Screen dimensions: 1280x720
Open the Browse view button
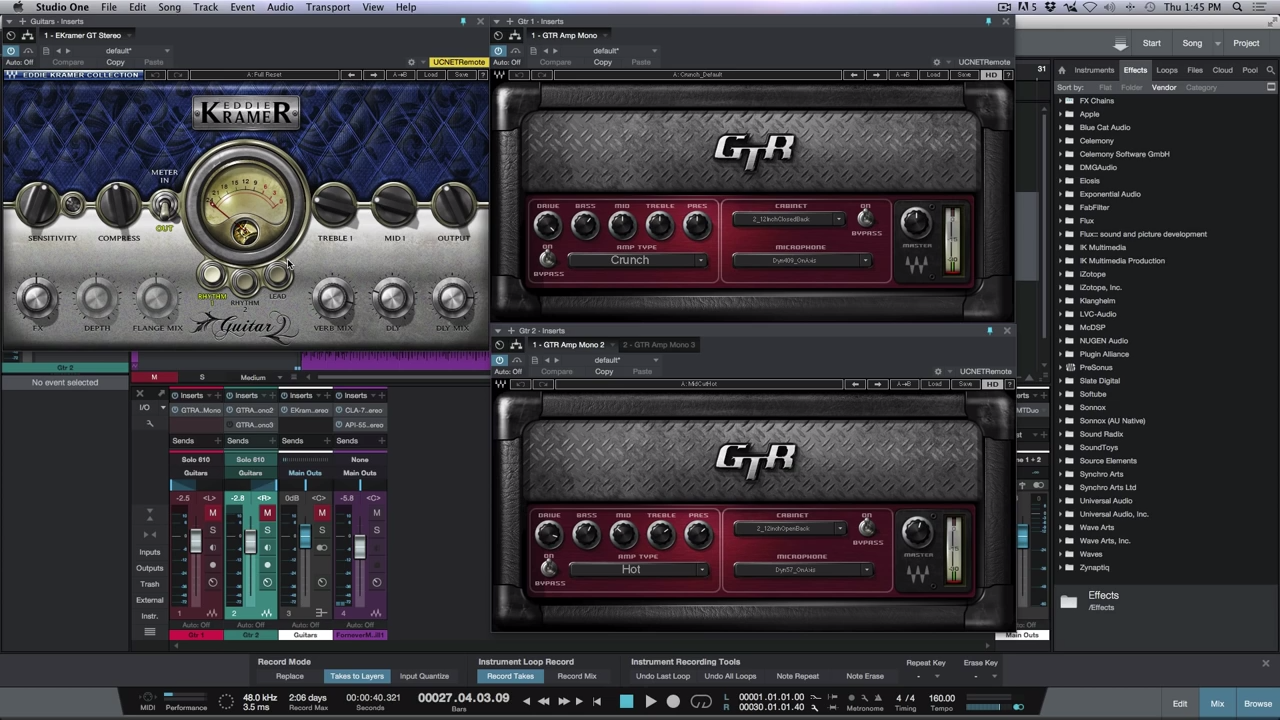[1258, 704]
